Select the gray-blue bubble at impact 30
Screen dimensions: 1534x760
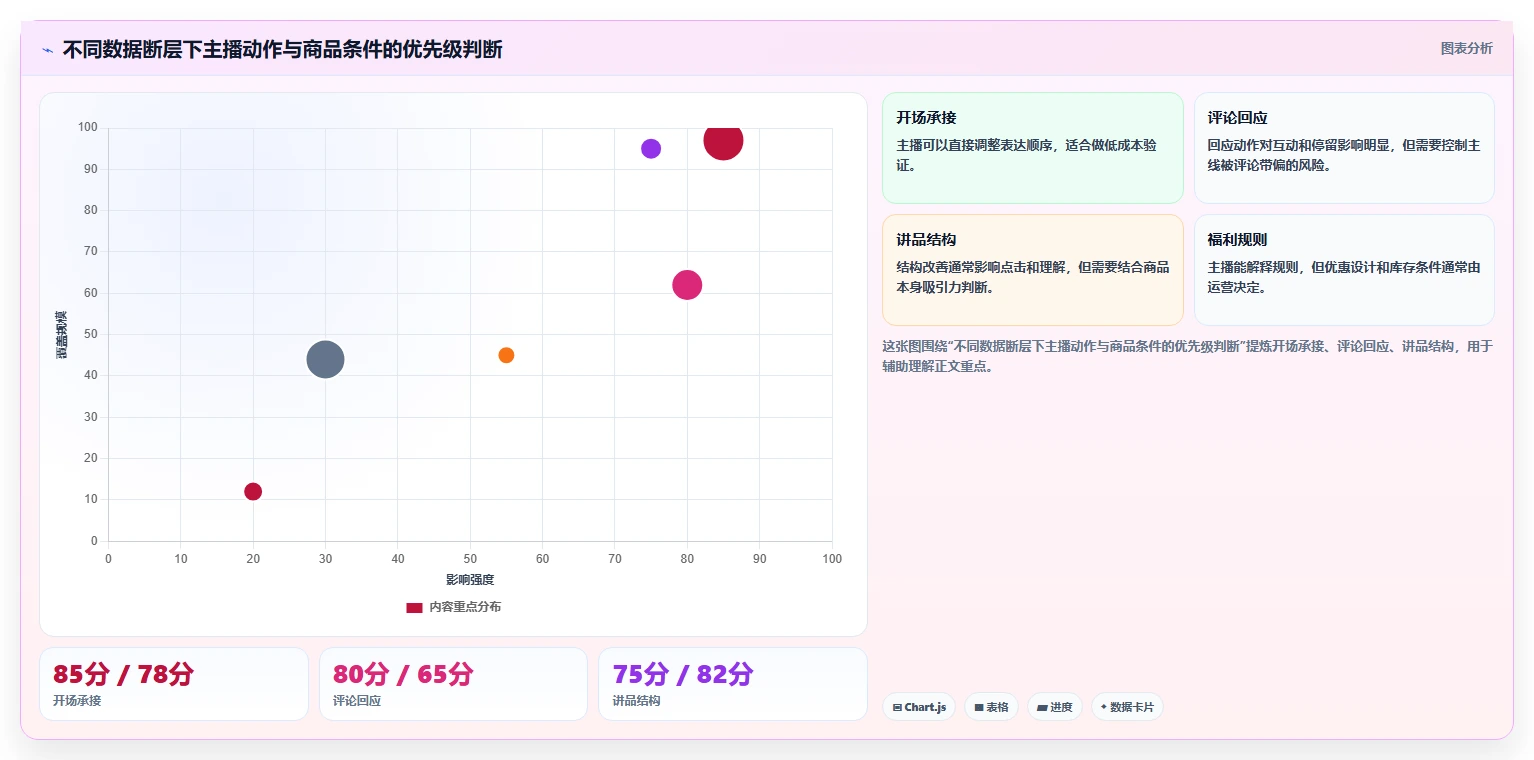[x=325, y=359]
